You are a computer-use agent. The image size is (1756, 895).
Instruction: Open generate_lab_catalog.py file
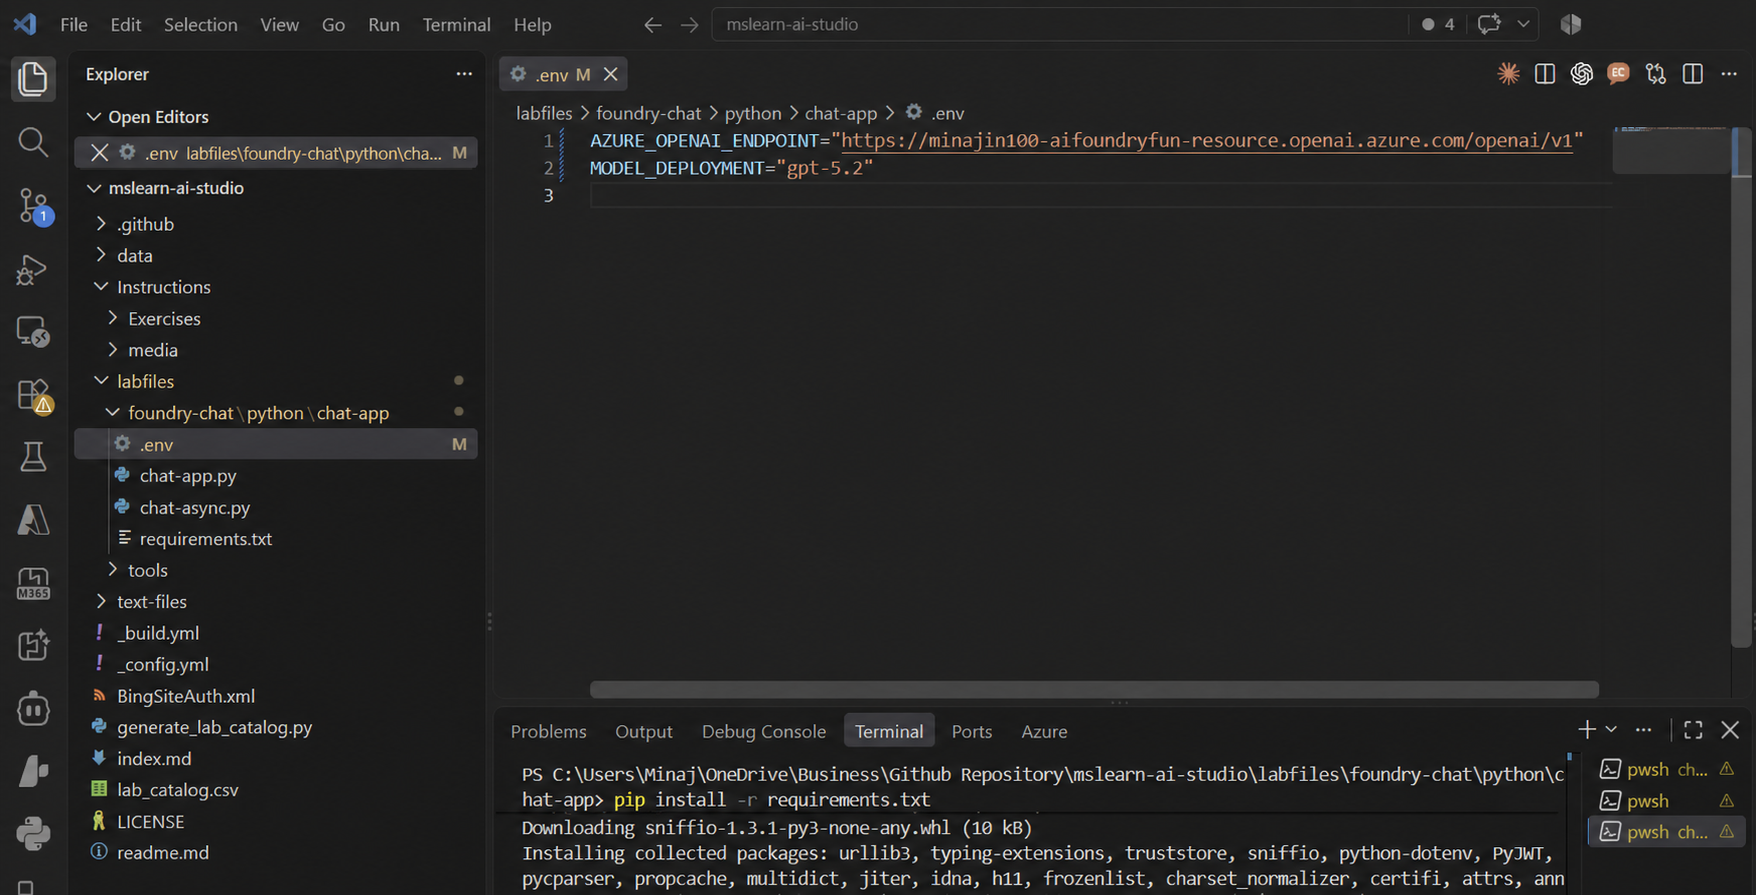(214, 727)
